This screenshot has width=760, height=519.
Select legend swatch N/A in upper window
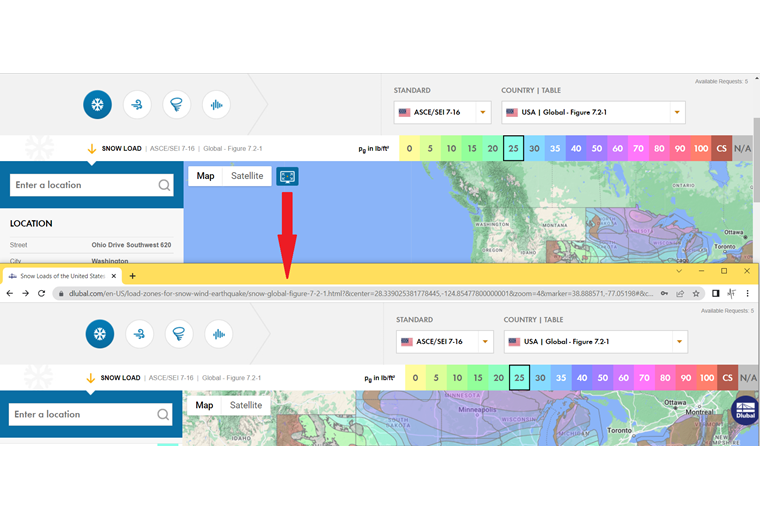[743, 149]
